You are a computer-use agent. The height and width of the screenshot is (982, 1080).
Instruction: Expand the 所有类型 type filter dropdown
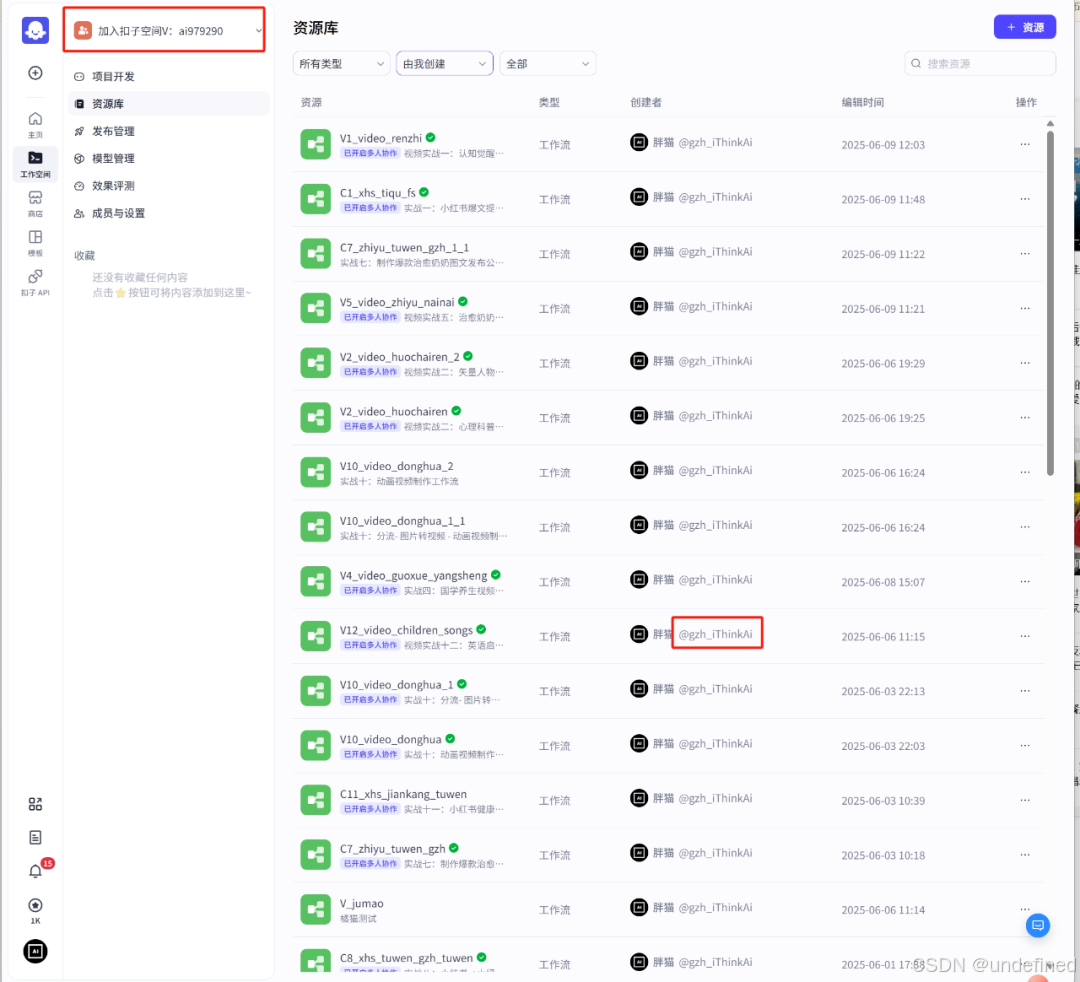pyautogui.click(x=341, y=64)
